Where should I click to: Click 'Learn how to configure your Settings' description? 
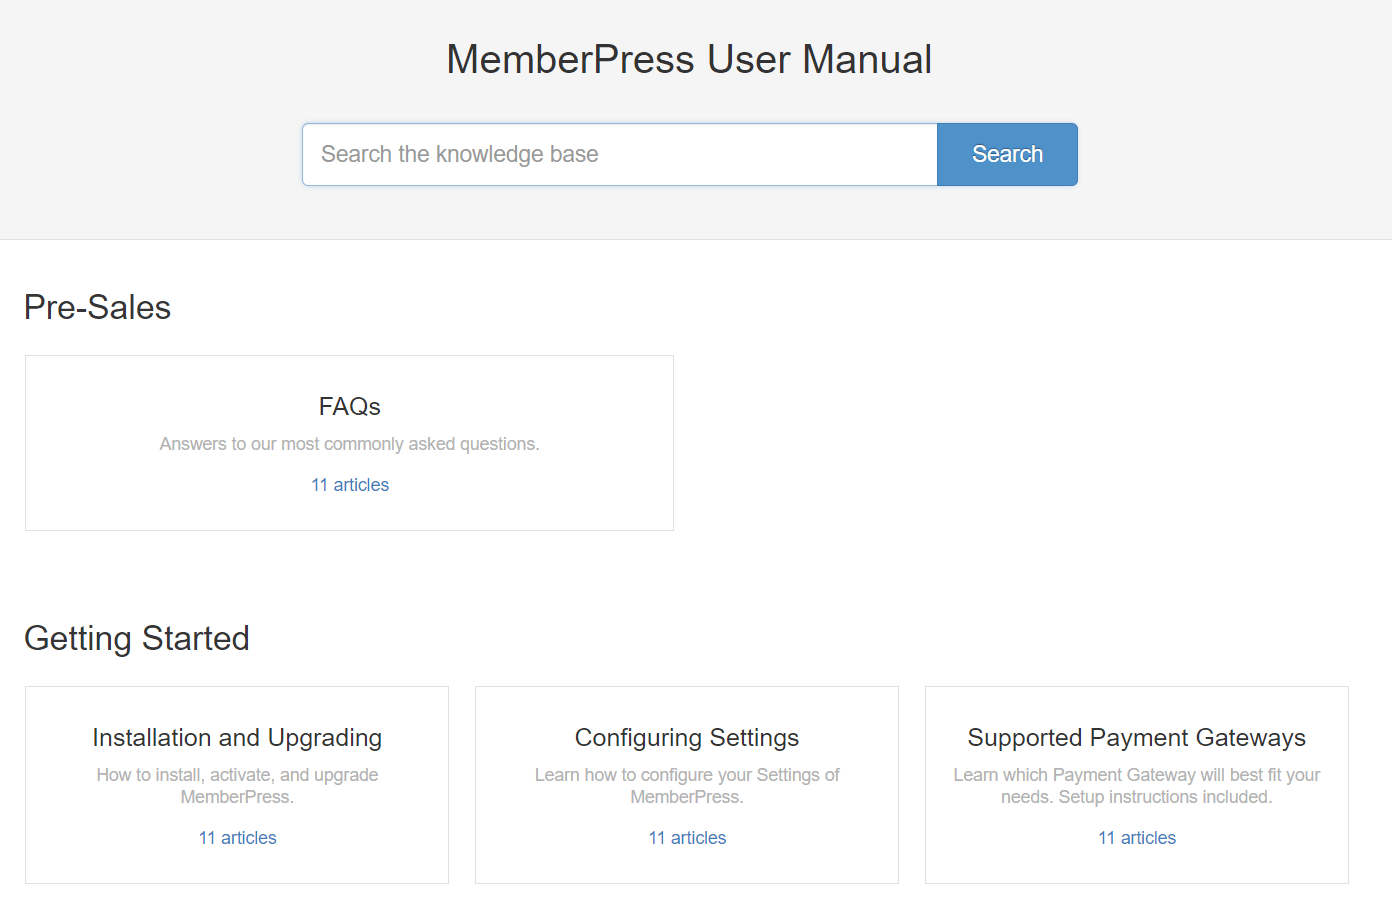pos(687,786)
